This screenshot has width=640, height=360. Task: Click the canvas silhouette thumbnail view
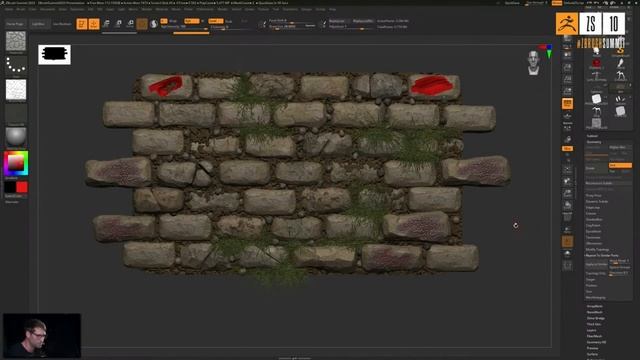coord(54,55)
